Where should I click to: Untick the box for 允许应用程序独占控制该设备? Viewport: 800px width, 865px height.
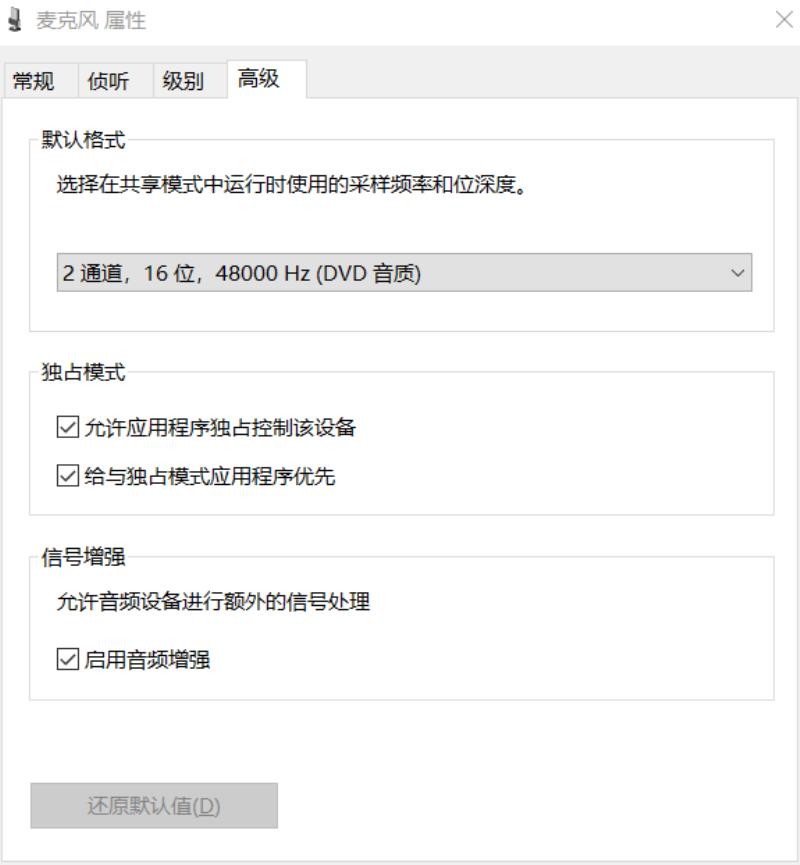pos(68,427)
